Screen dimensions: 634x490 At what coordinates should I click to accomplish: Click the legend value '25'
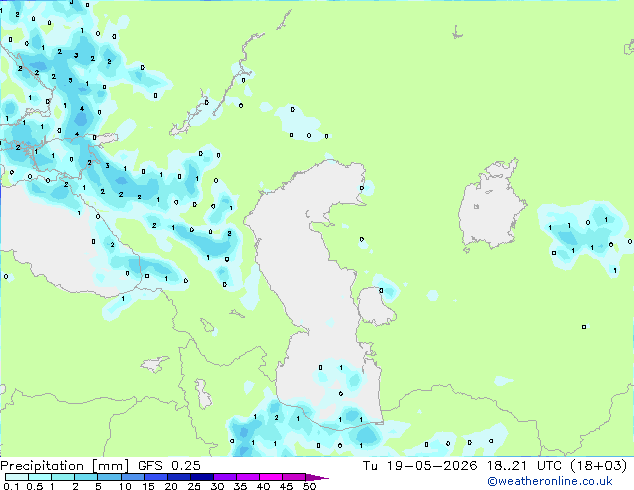[x=194, y=486]
